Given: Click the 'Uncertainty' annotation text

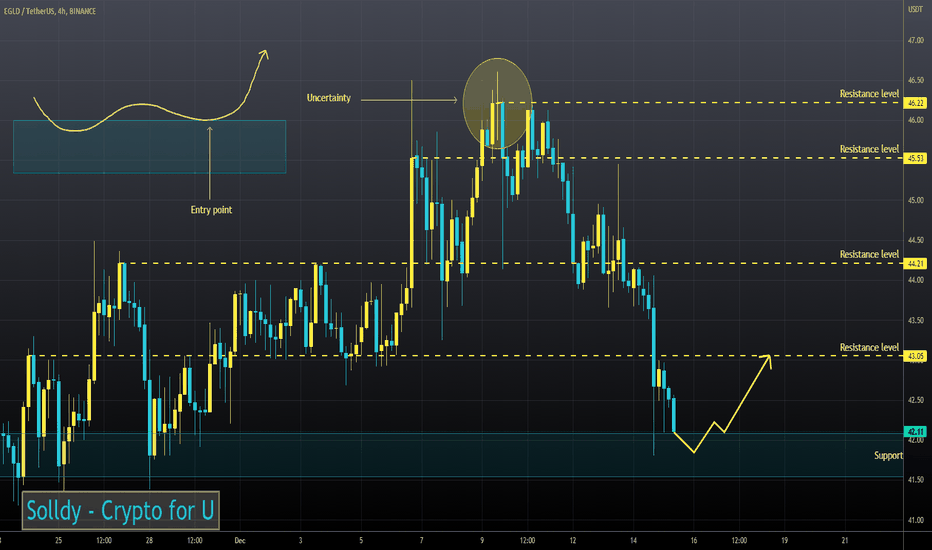Looking at the screenshot, I should point(329,98).
